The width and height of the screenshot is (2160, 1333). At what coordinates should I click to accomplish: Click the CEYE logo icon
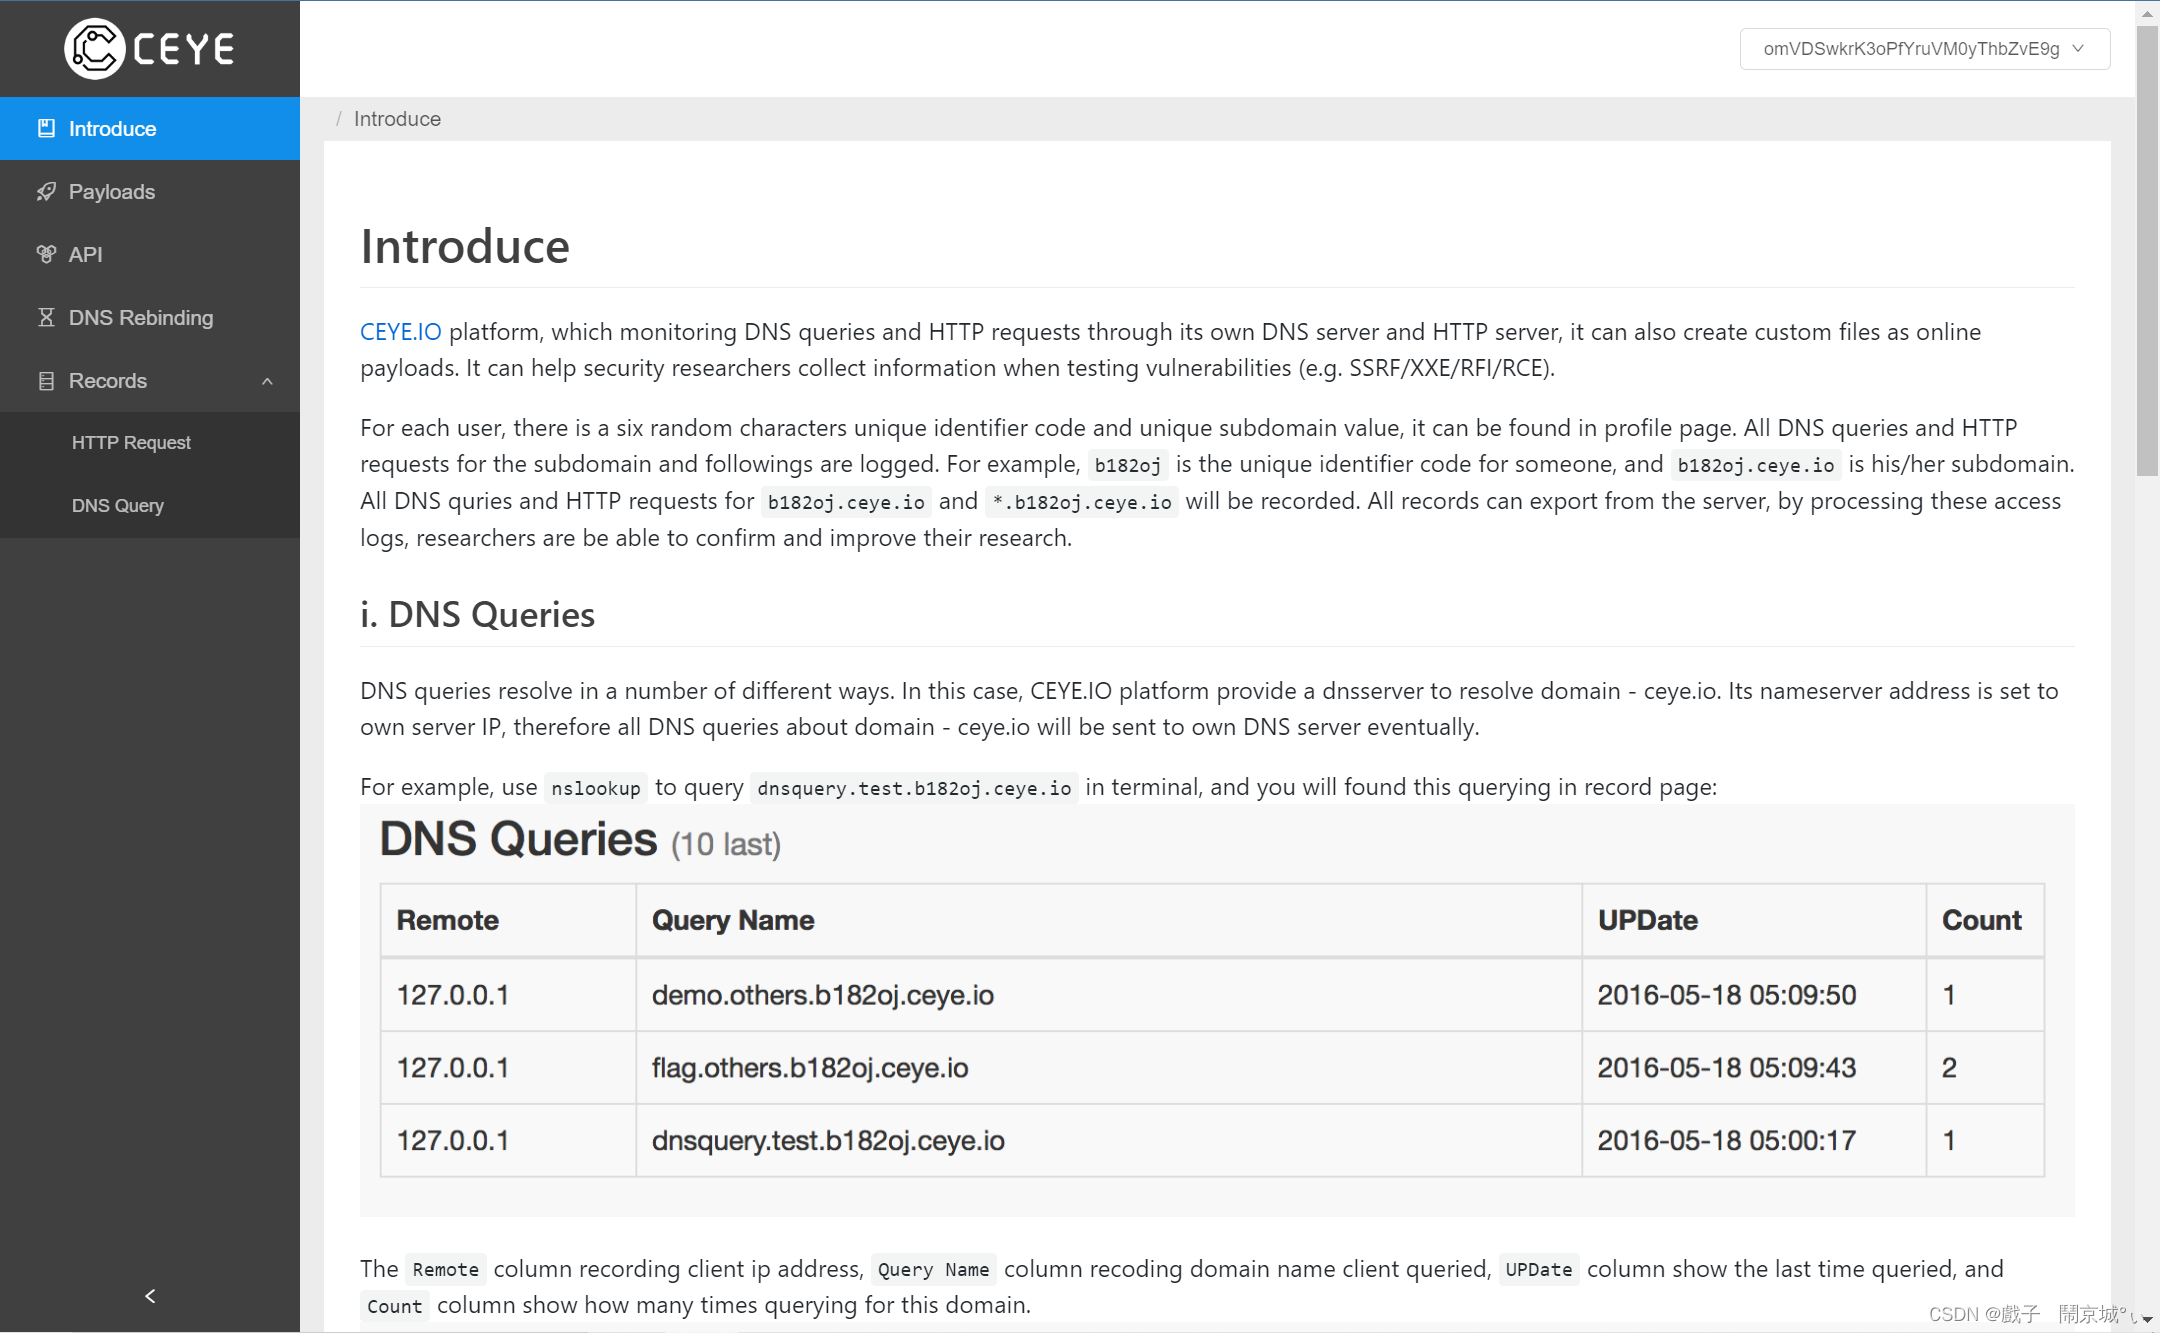[x=94, y=48]
